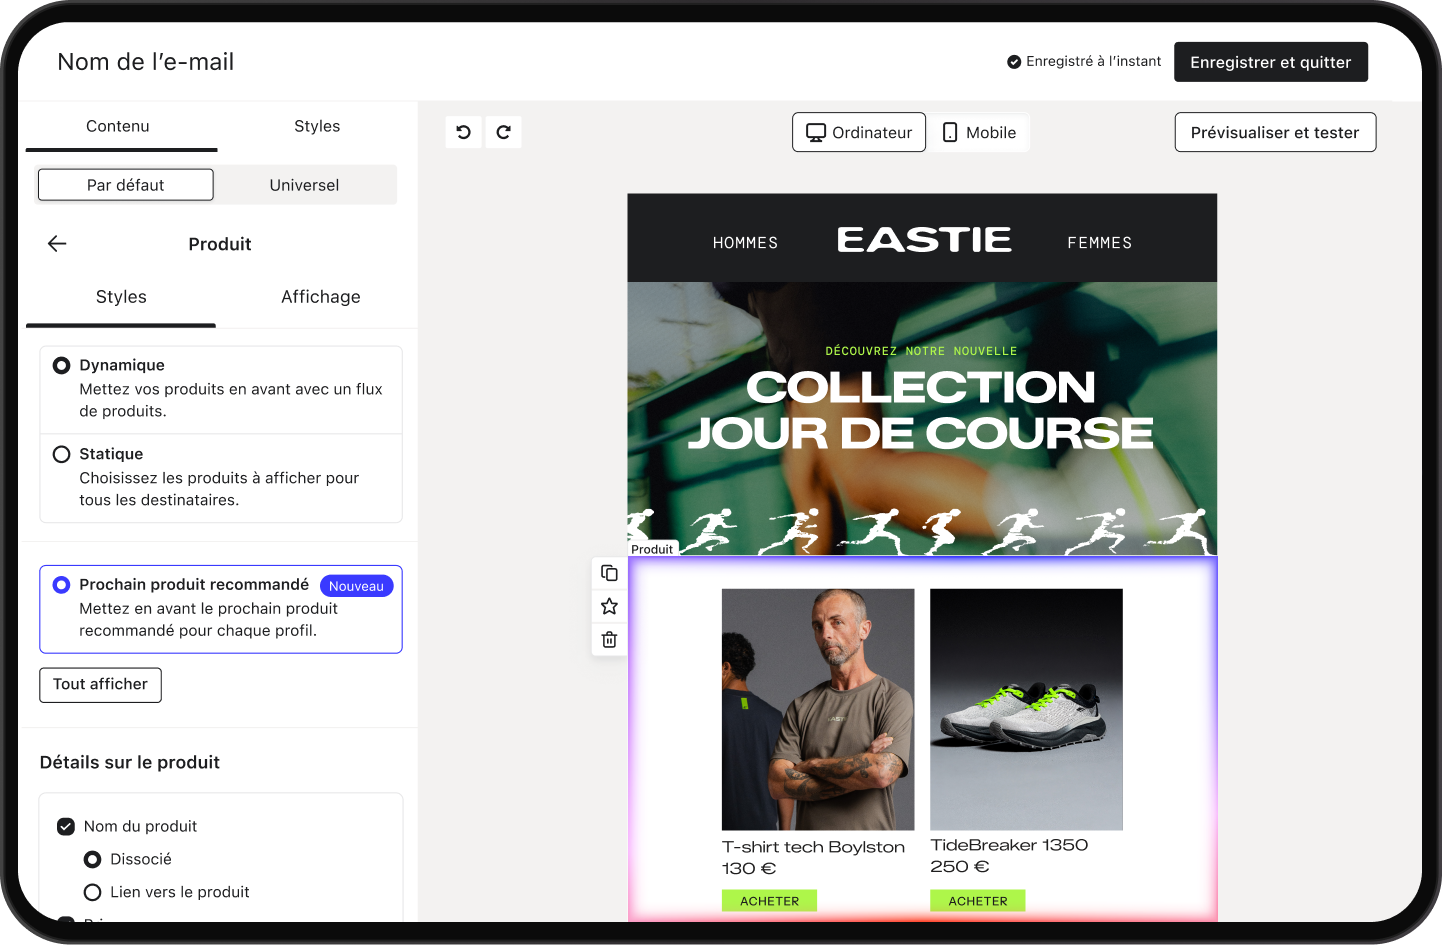The height and width of the screenshot is (945, 1442).
Task: Expand options with Tout afficher
Action: (x=100, y=685)
